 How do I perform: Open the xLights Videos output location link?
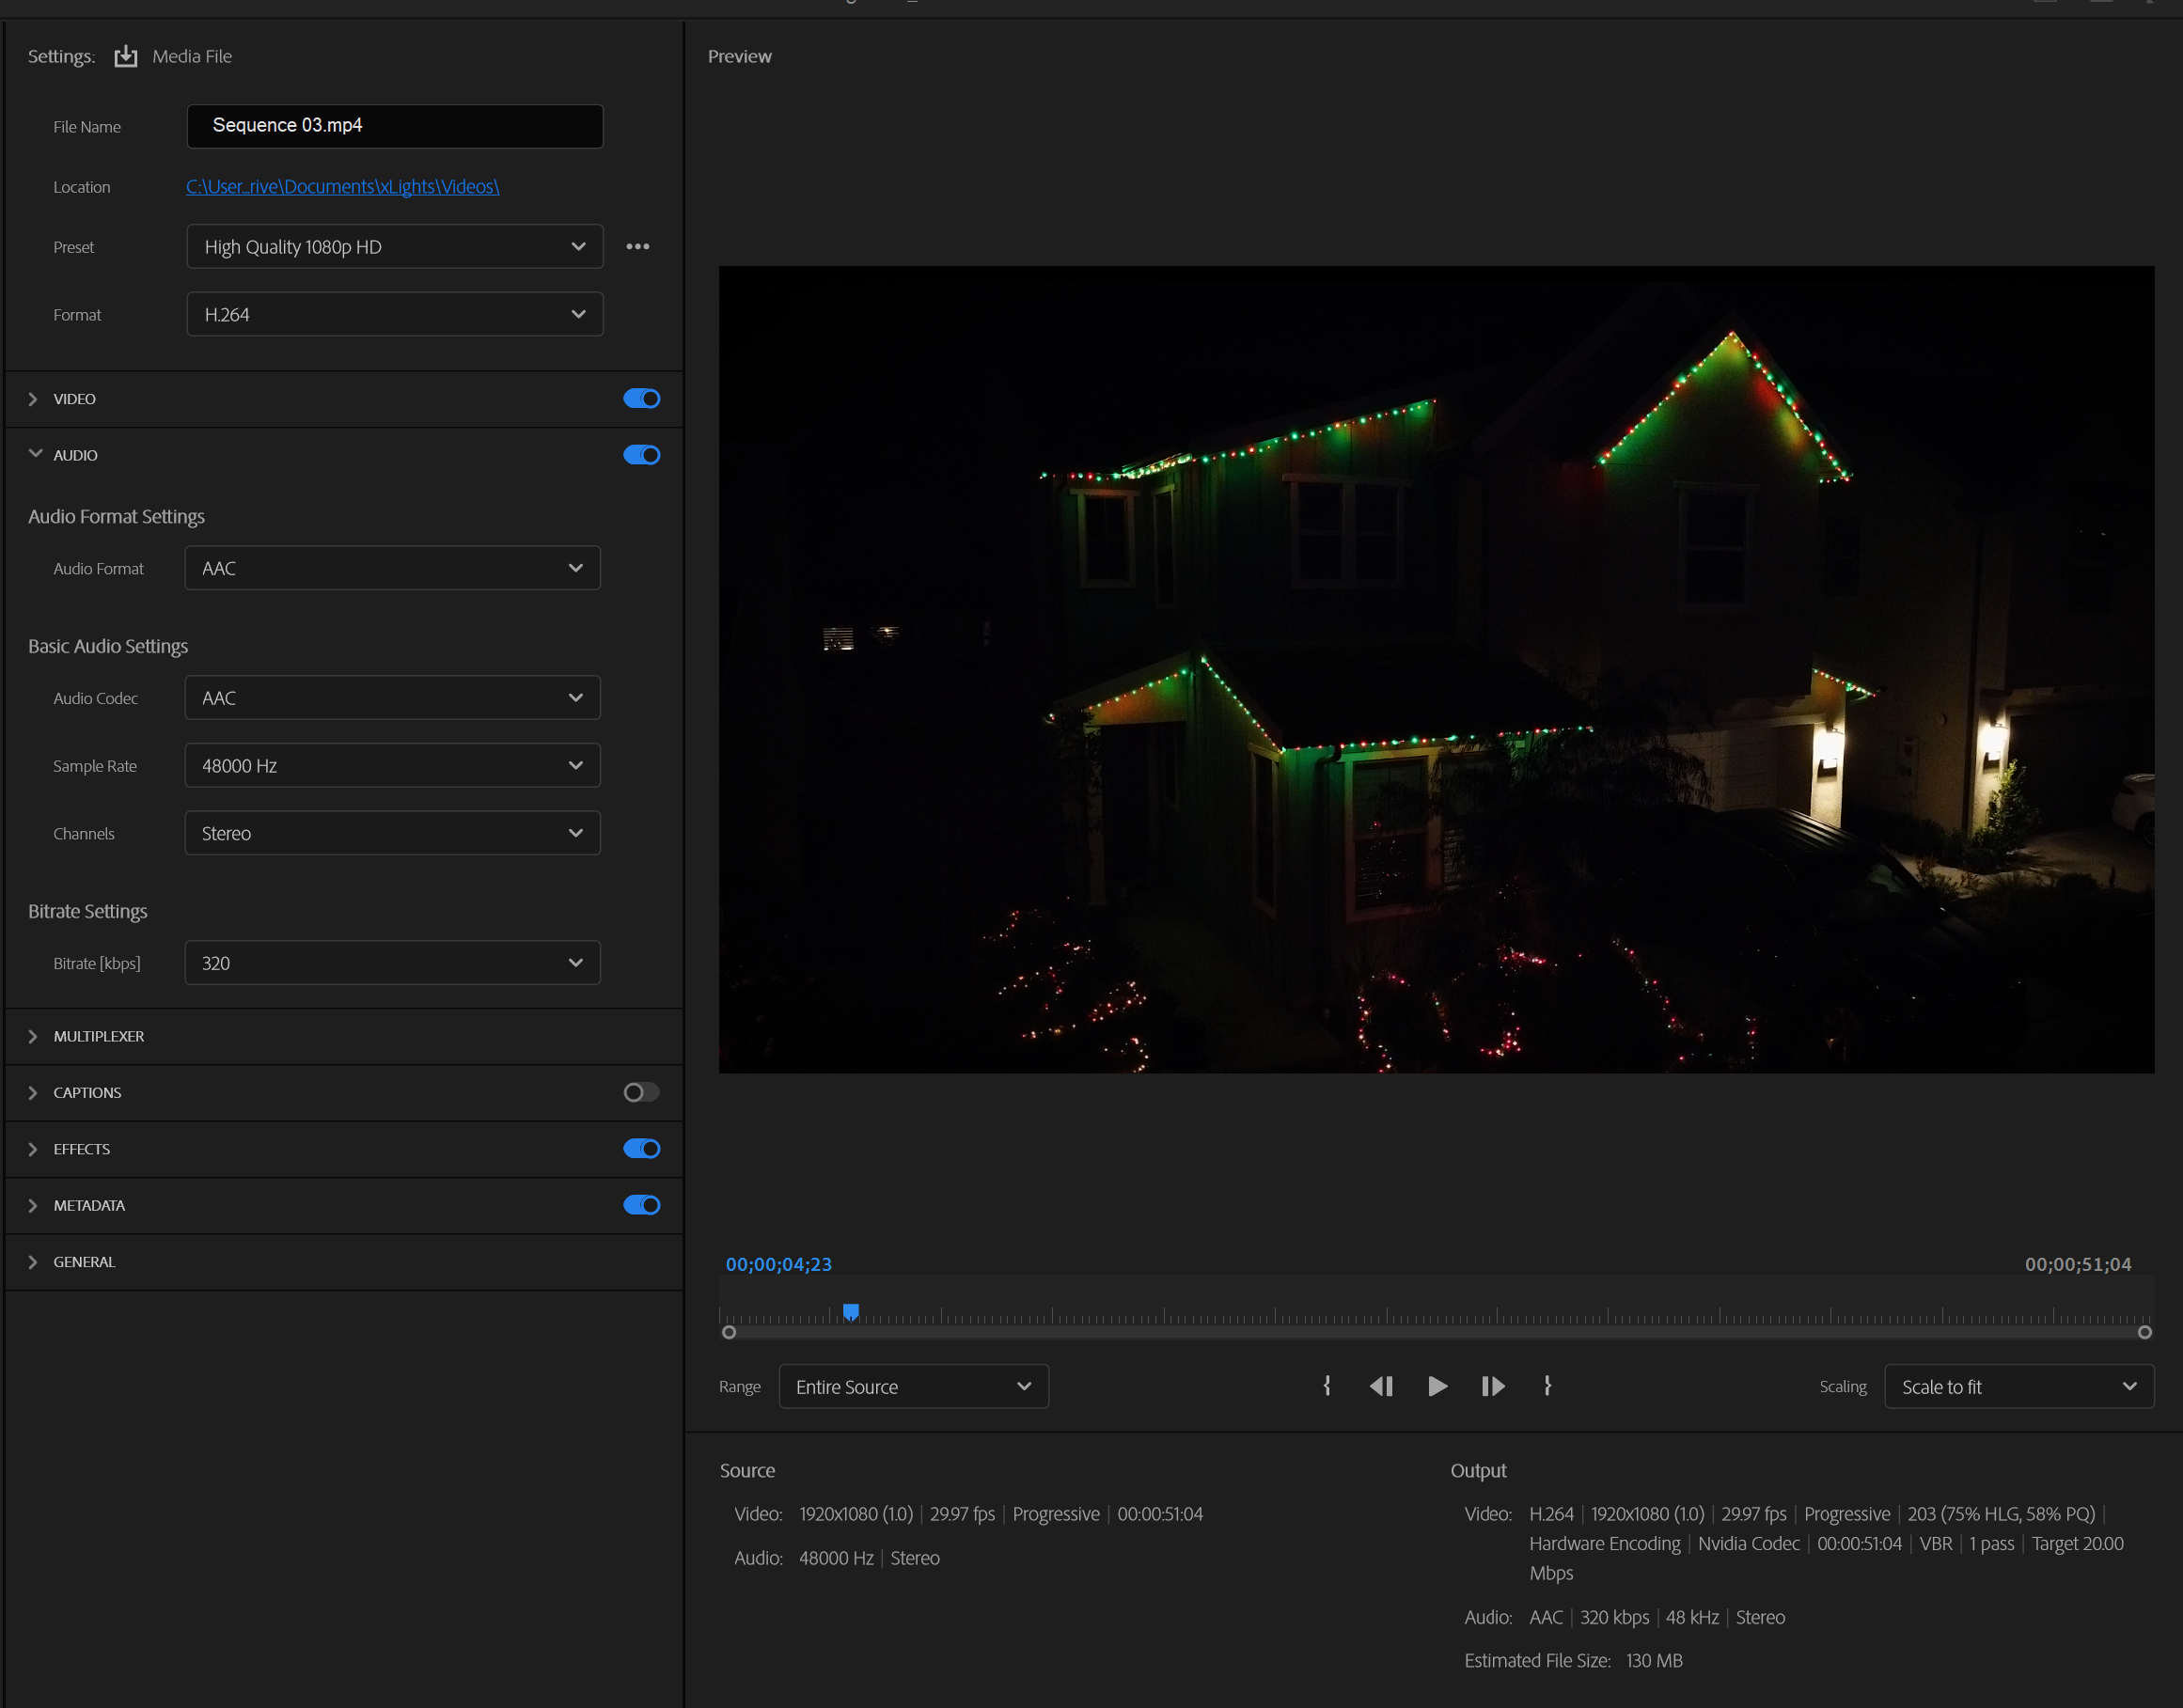click(342, 186)
